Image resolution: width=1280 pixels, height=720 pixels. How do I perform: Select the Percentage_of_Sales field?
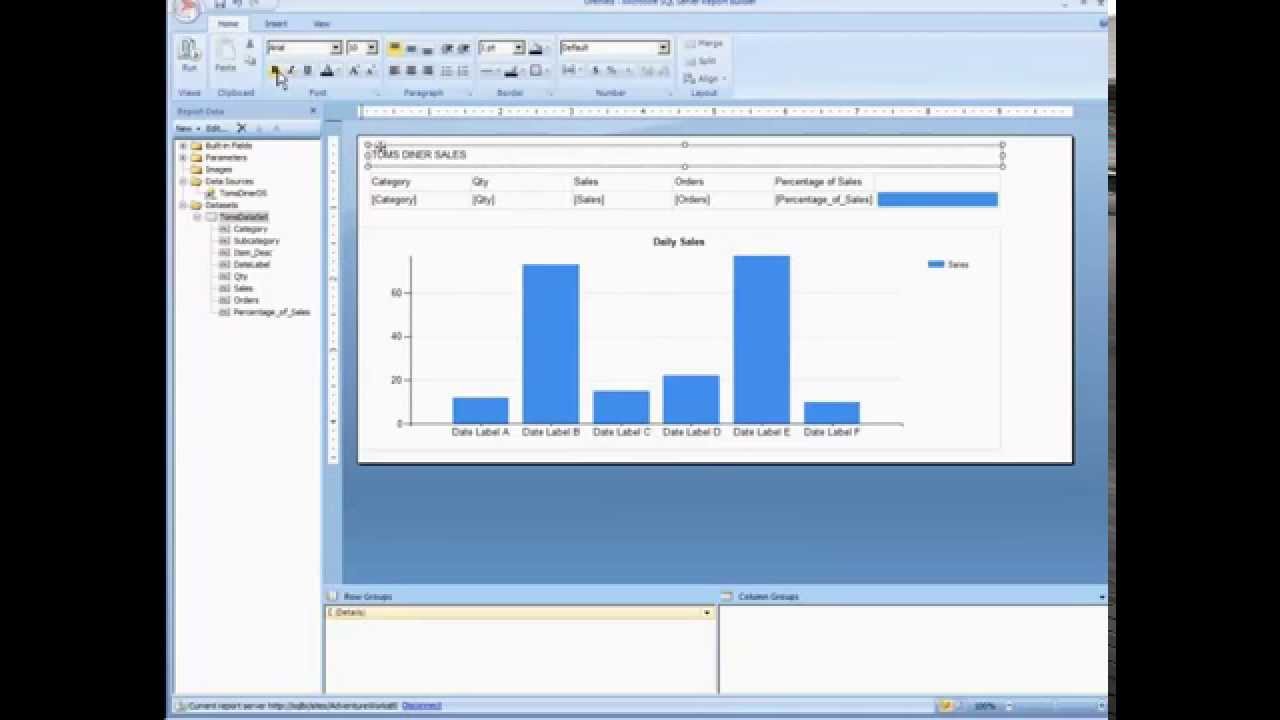pos(272,312)
